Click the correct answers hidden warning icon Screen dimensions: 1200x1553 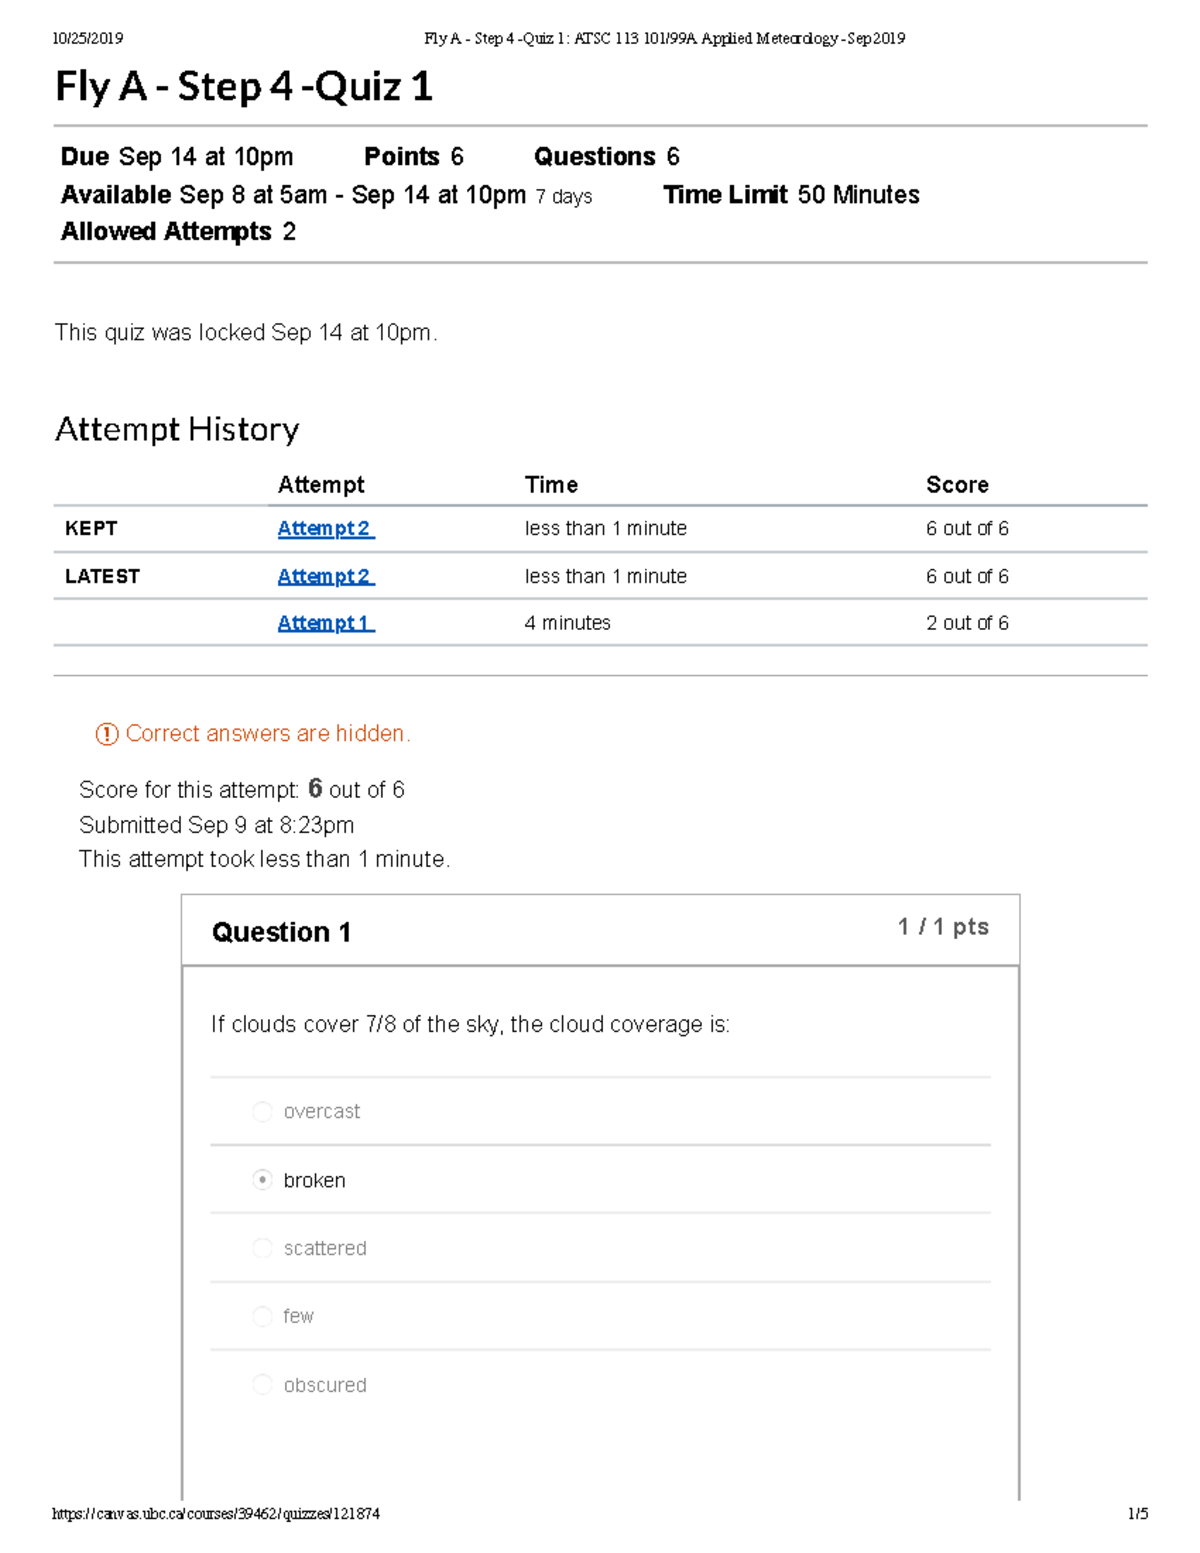(104, 733)
